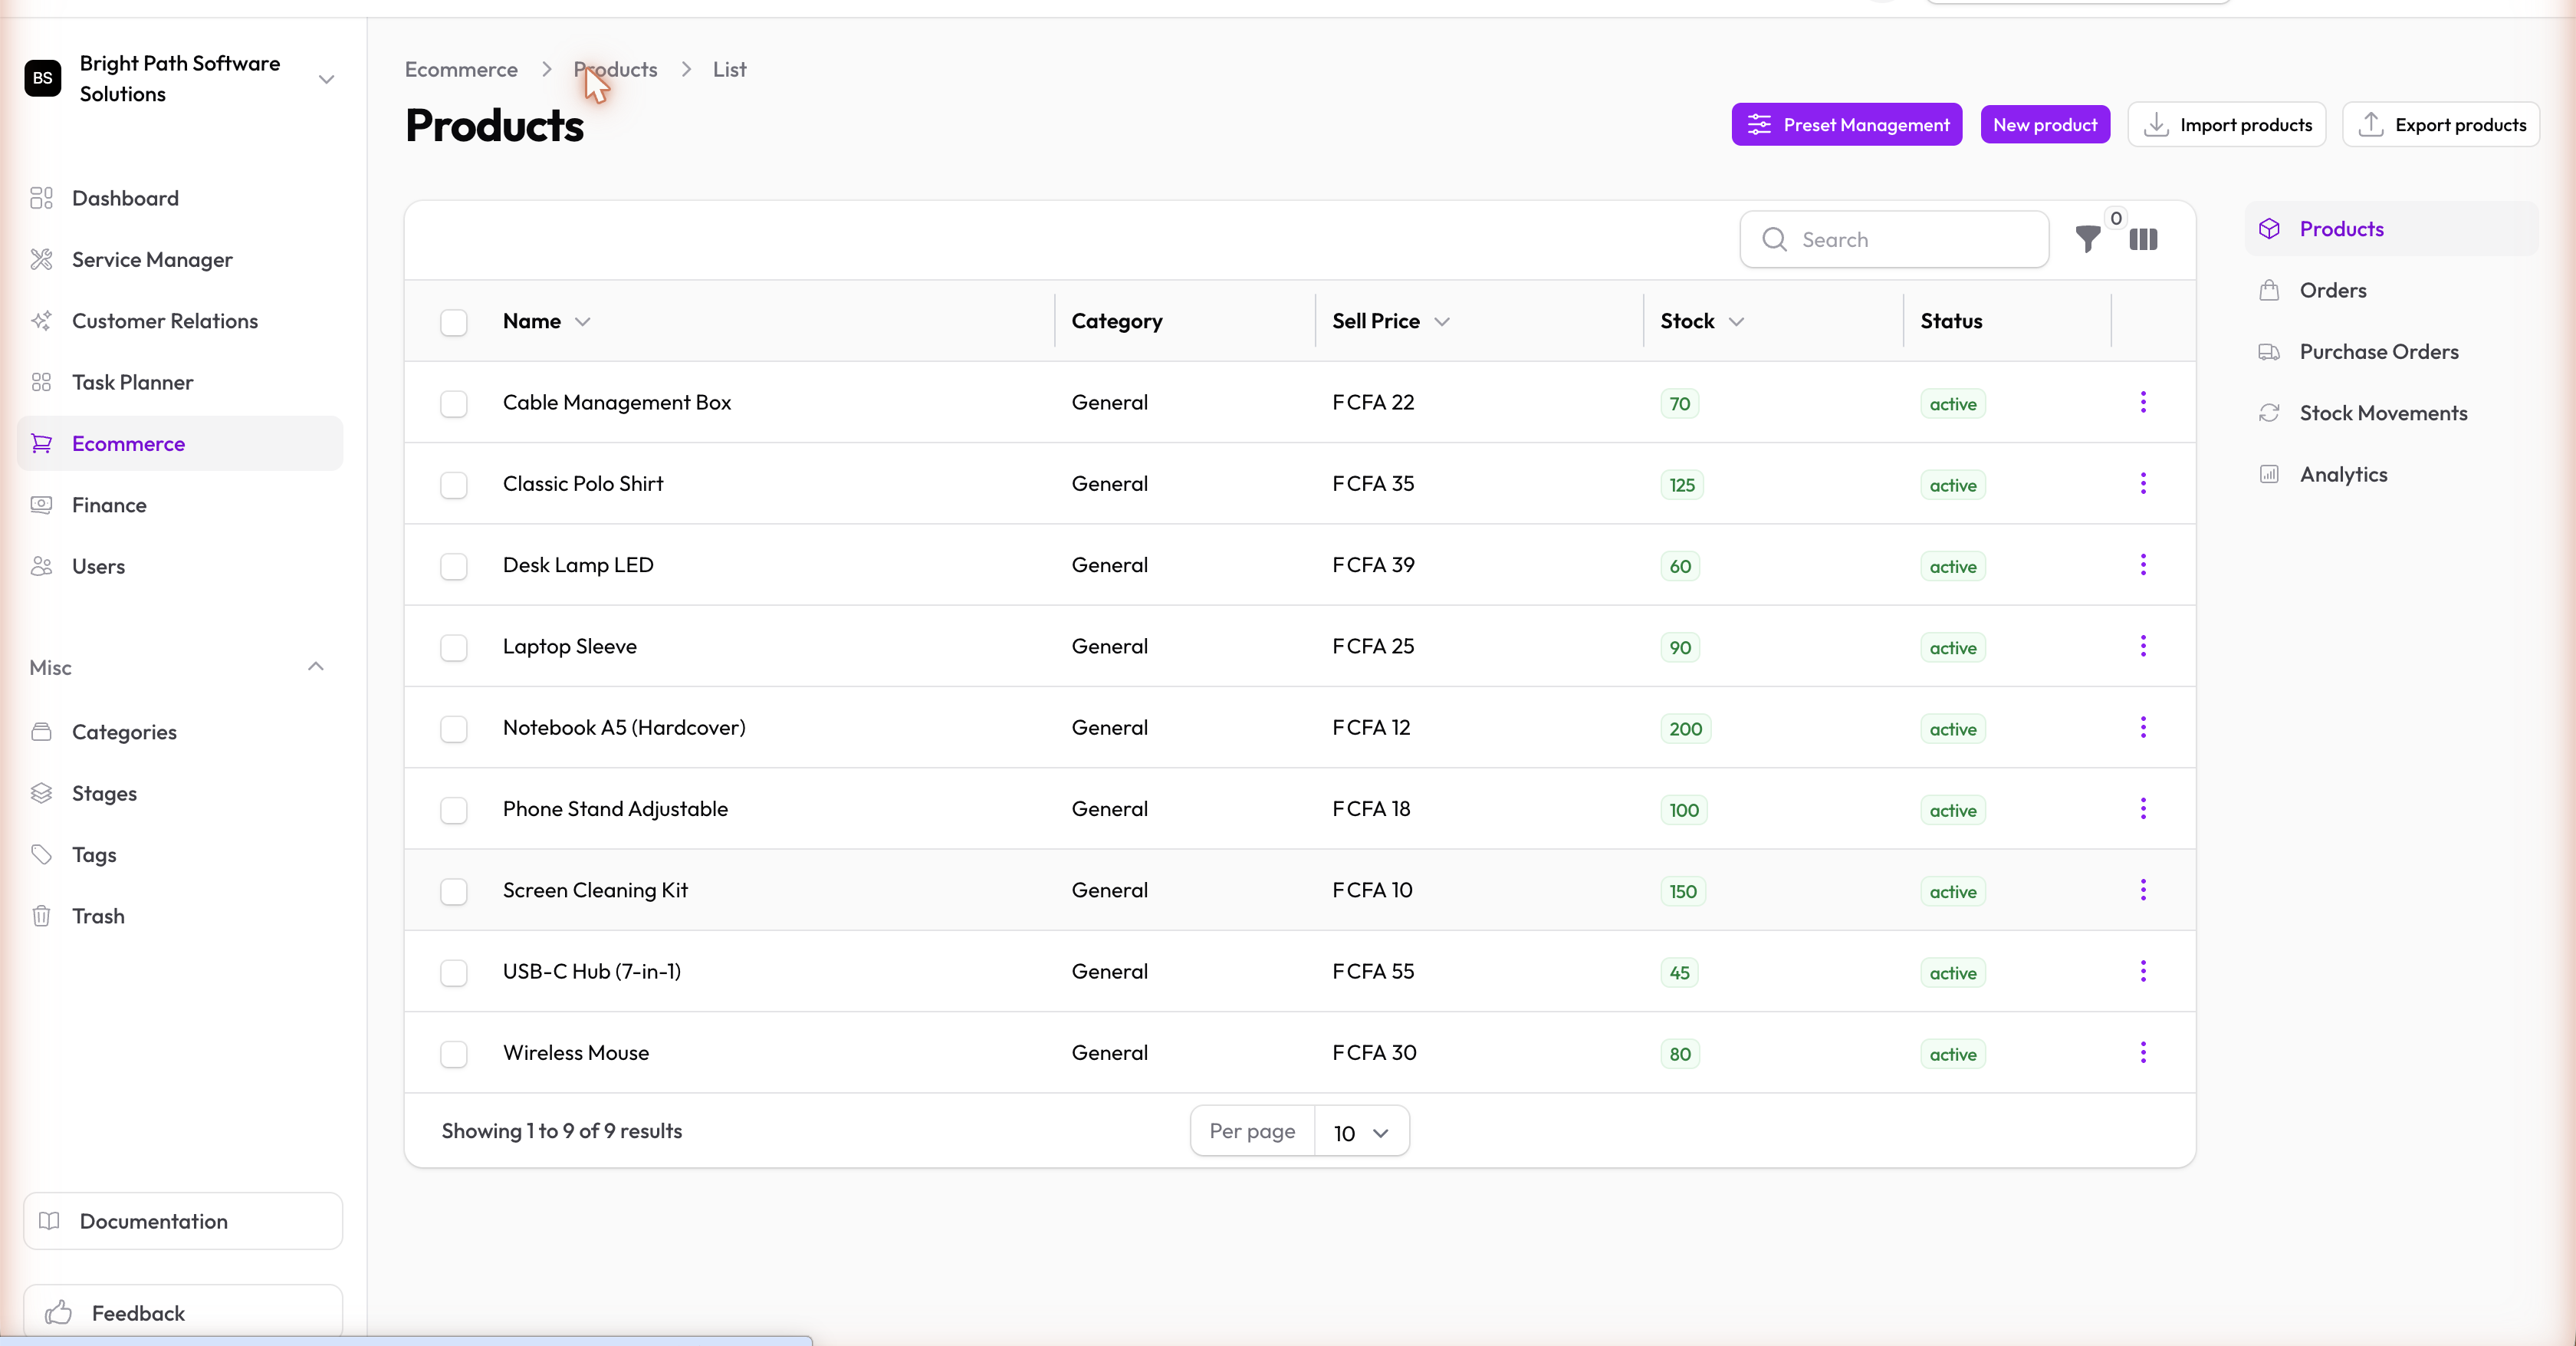The width and height of the screenshot is (2576, 1346).
Task: Open row actions for Classic Polo Shirt
Action: 2143,483
